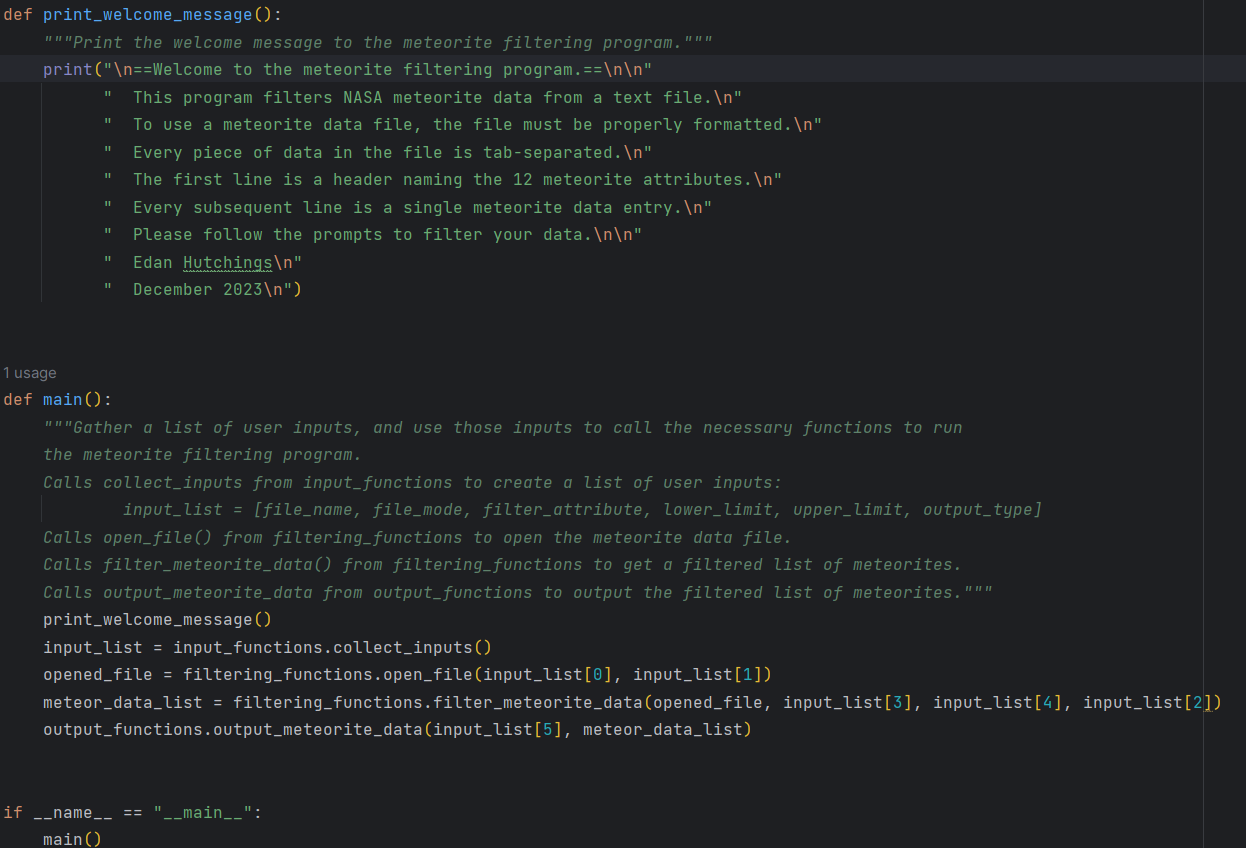This screenshot has width=1246, height=848.
Task: Click the underlined word Hutchings
Action: (227, 262)
